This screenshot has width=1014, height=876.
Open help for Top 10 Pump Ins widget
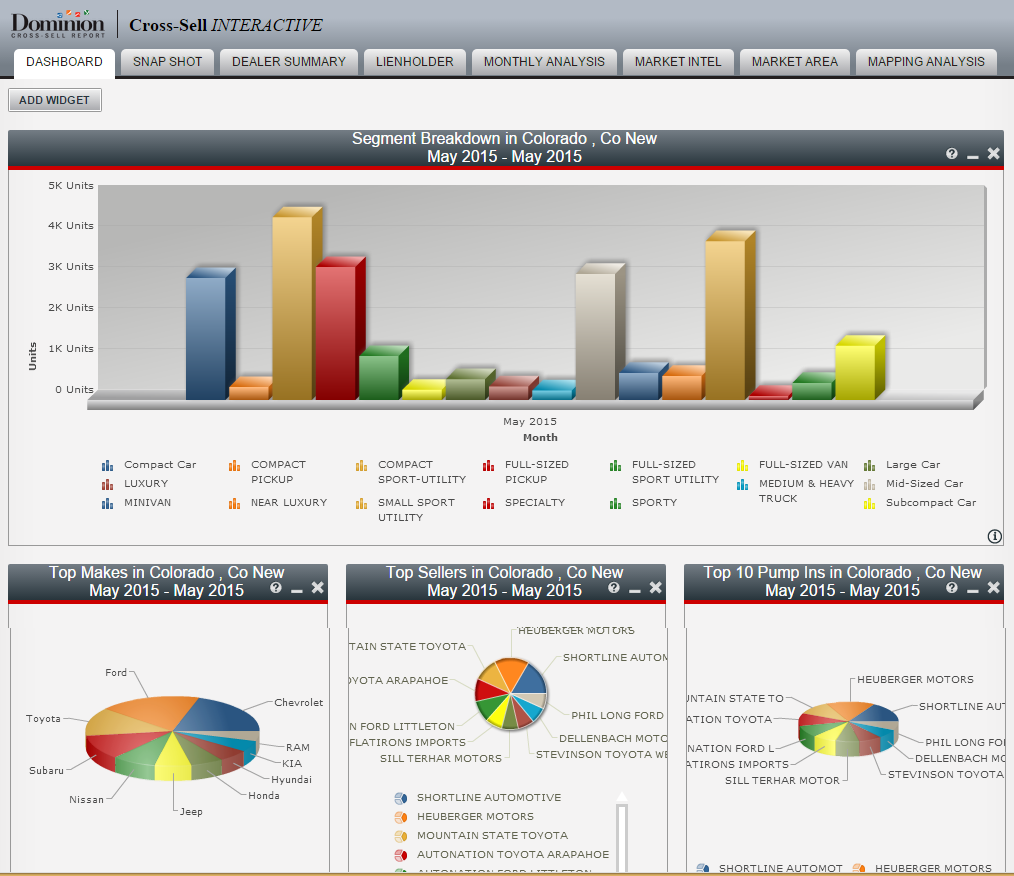[x=951, y=588]
